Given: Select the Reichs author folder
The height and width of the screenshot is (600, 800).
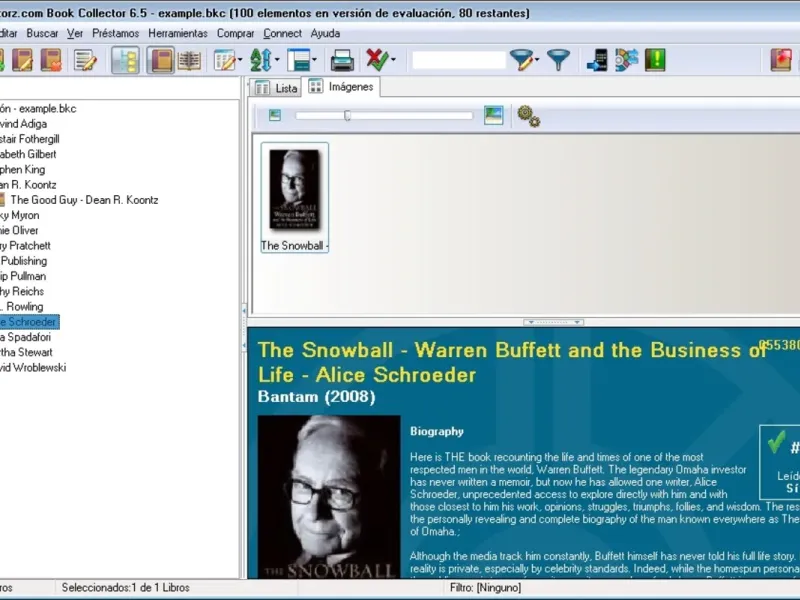Looking at the screenshot, I should tap(22, 291).
